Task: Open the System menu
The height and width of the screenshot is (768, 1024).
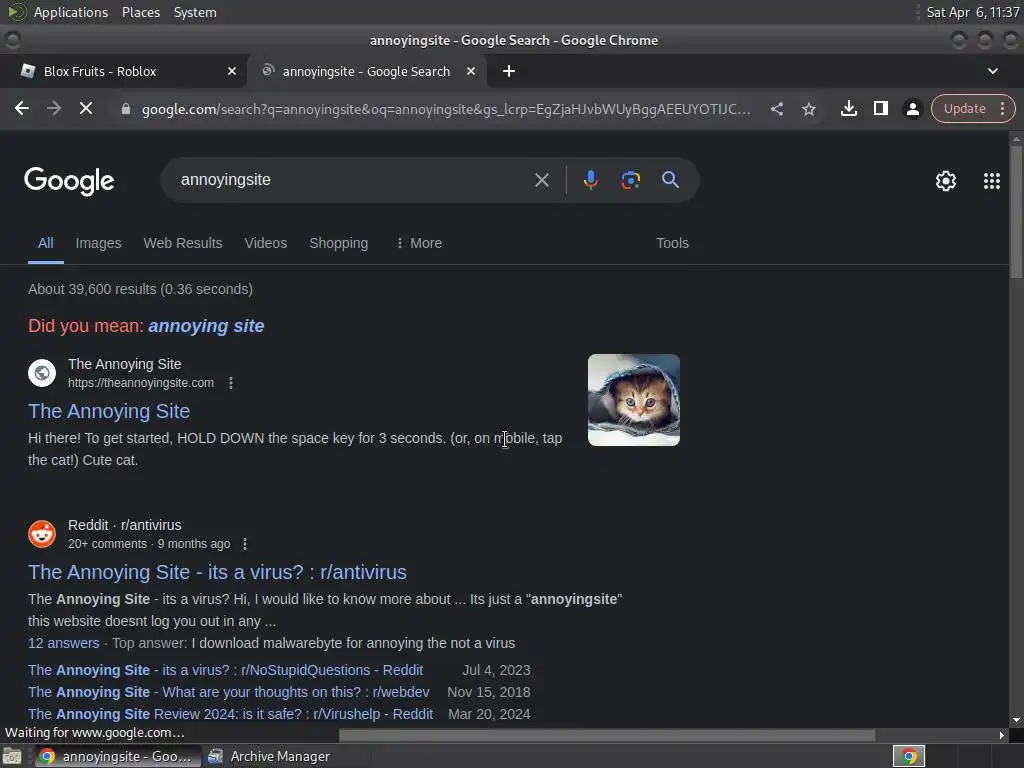Action: point(195,12)
